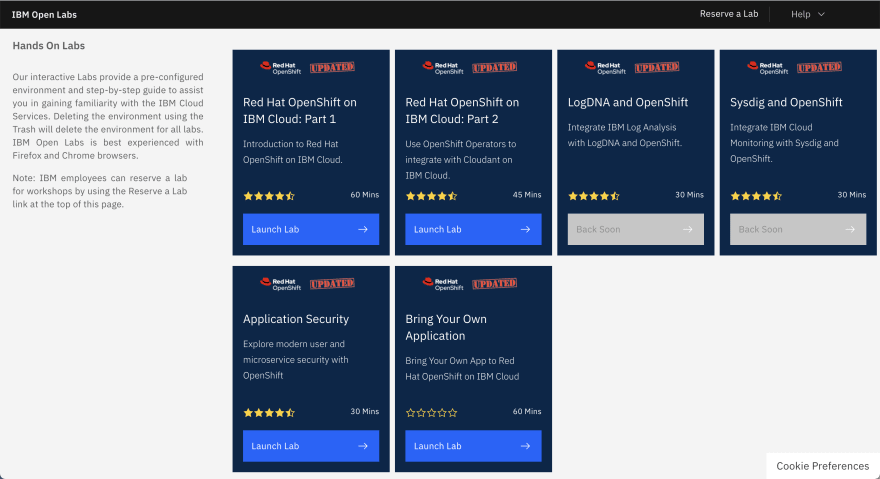880x479 pixels.
Task: Click the UPDATED stamp on Part 2 card
Action: [494, 67]
